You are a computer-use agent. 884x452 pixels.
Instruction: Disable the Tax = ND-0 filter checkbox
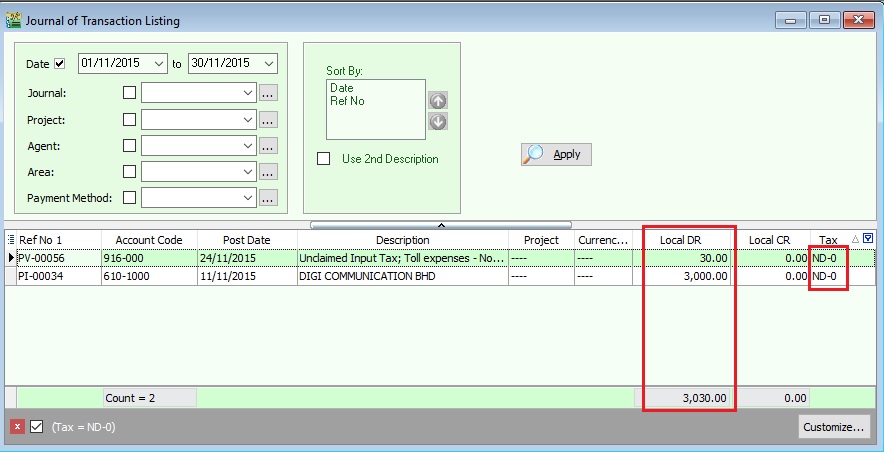tap(37, 427)
